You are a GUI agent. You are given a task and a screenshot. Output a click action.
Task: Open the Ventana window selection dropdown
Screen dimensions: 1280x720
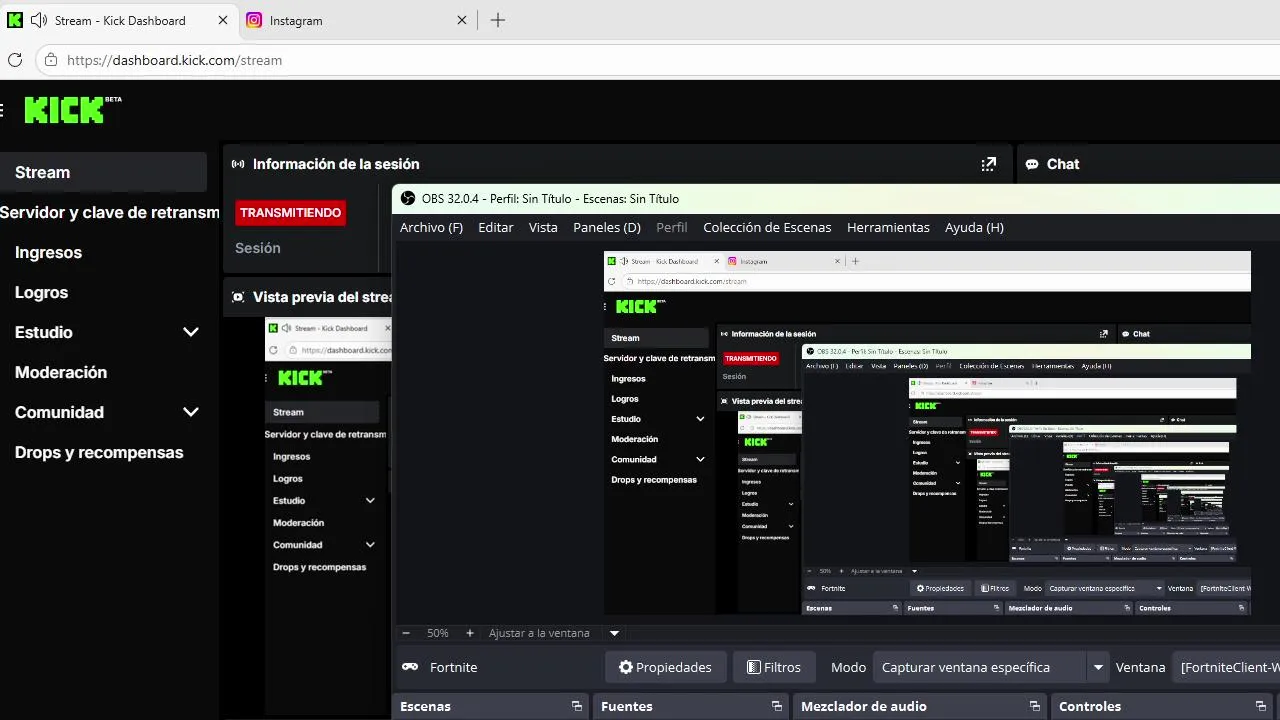[1228, 667]
